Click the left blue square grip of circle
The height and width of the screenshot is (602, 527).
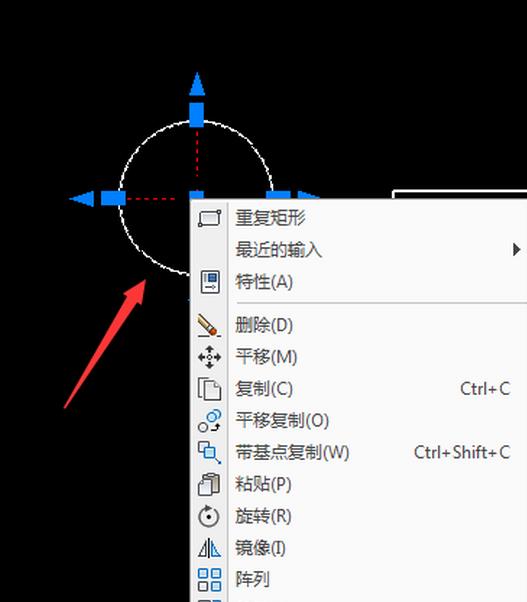point(113,198)
